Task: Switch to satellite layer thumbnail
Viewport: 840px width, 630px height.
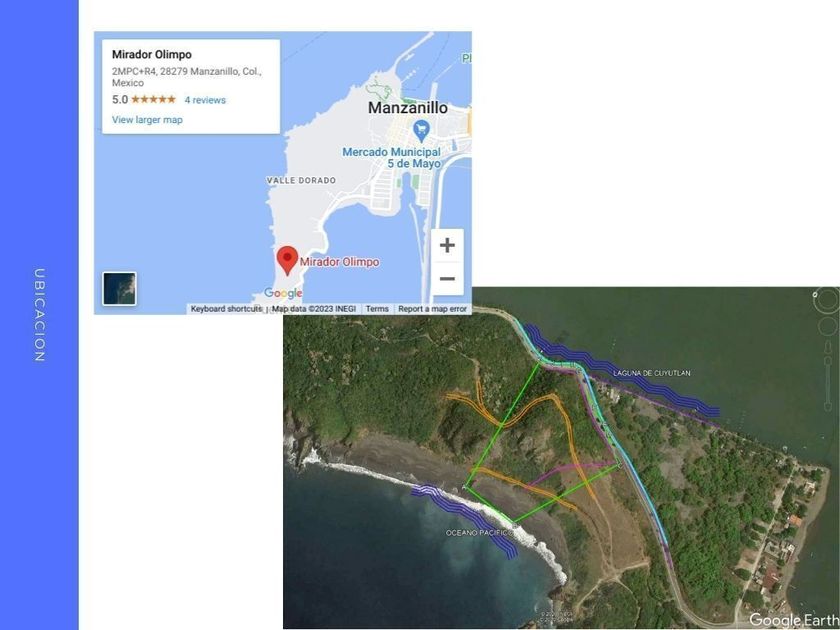Action: 119,288
